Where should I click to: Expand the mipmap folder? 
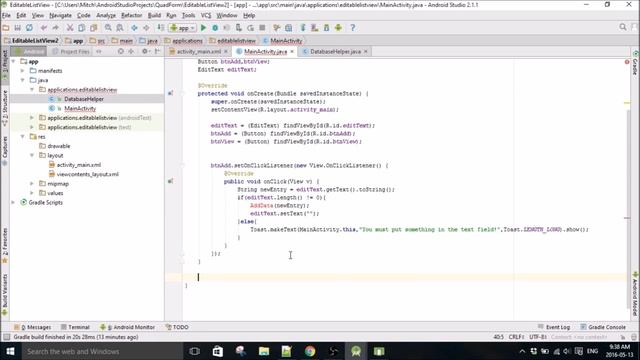[x=32, y=184]
